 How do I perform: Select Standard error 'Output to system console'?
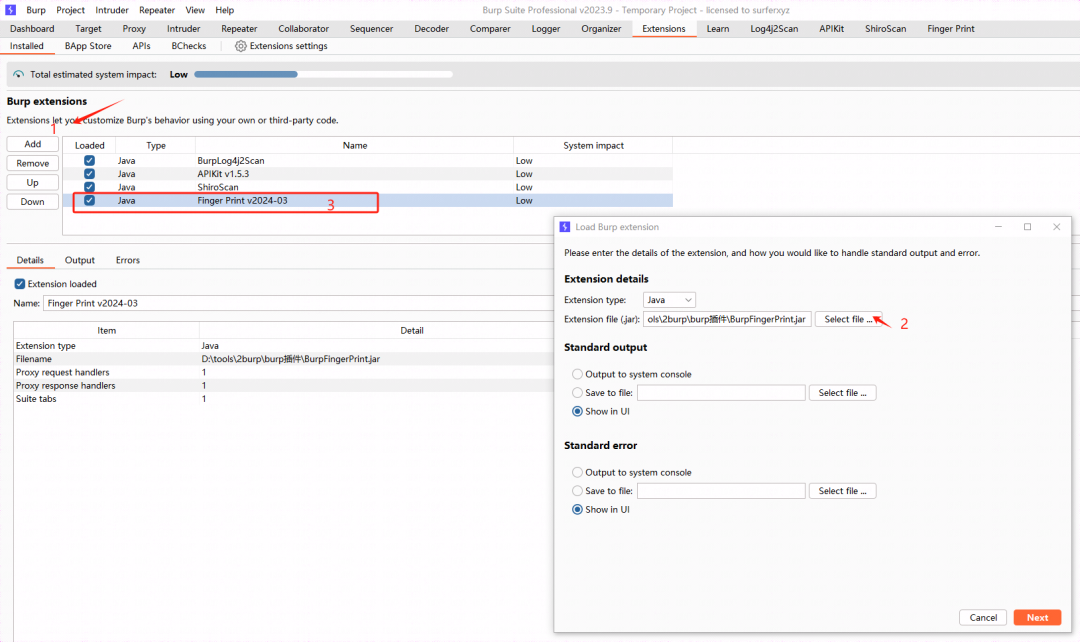(577, 473)
